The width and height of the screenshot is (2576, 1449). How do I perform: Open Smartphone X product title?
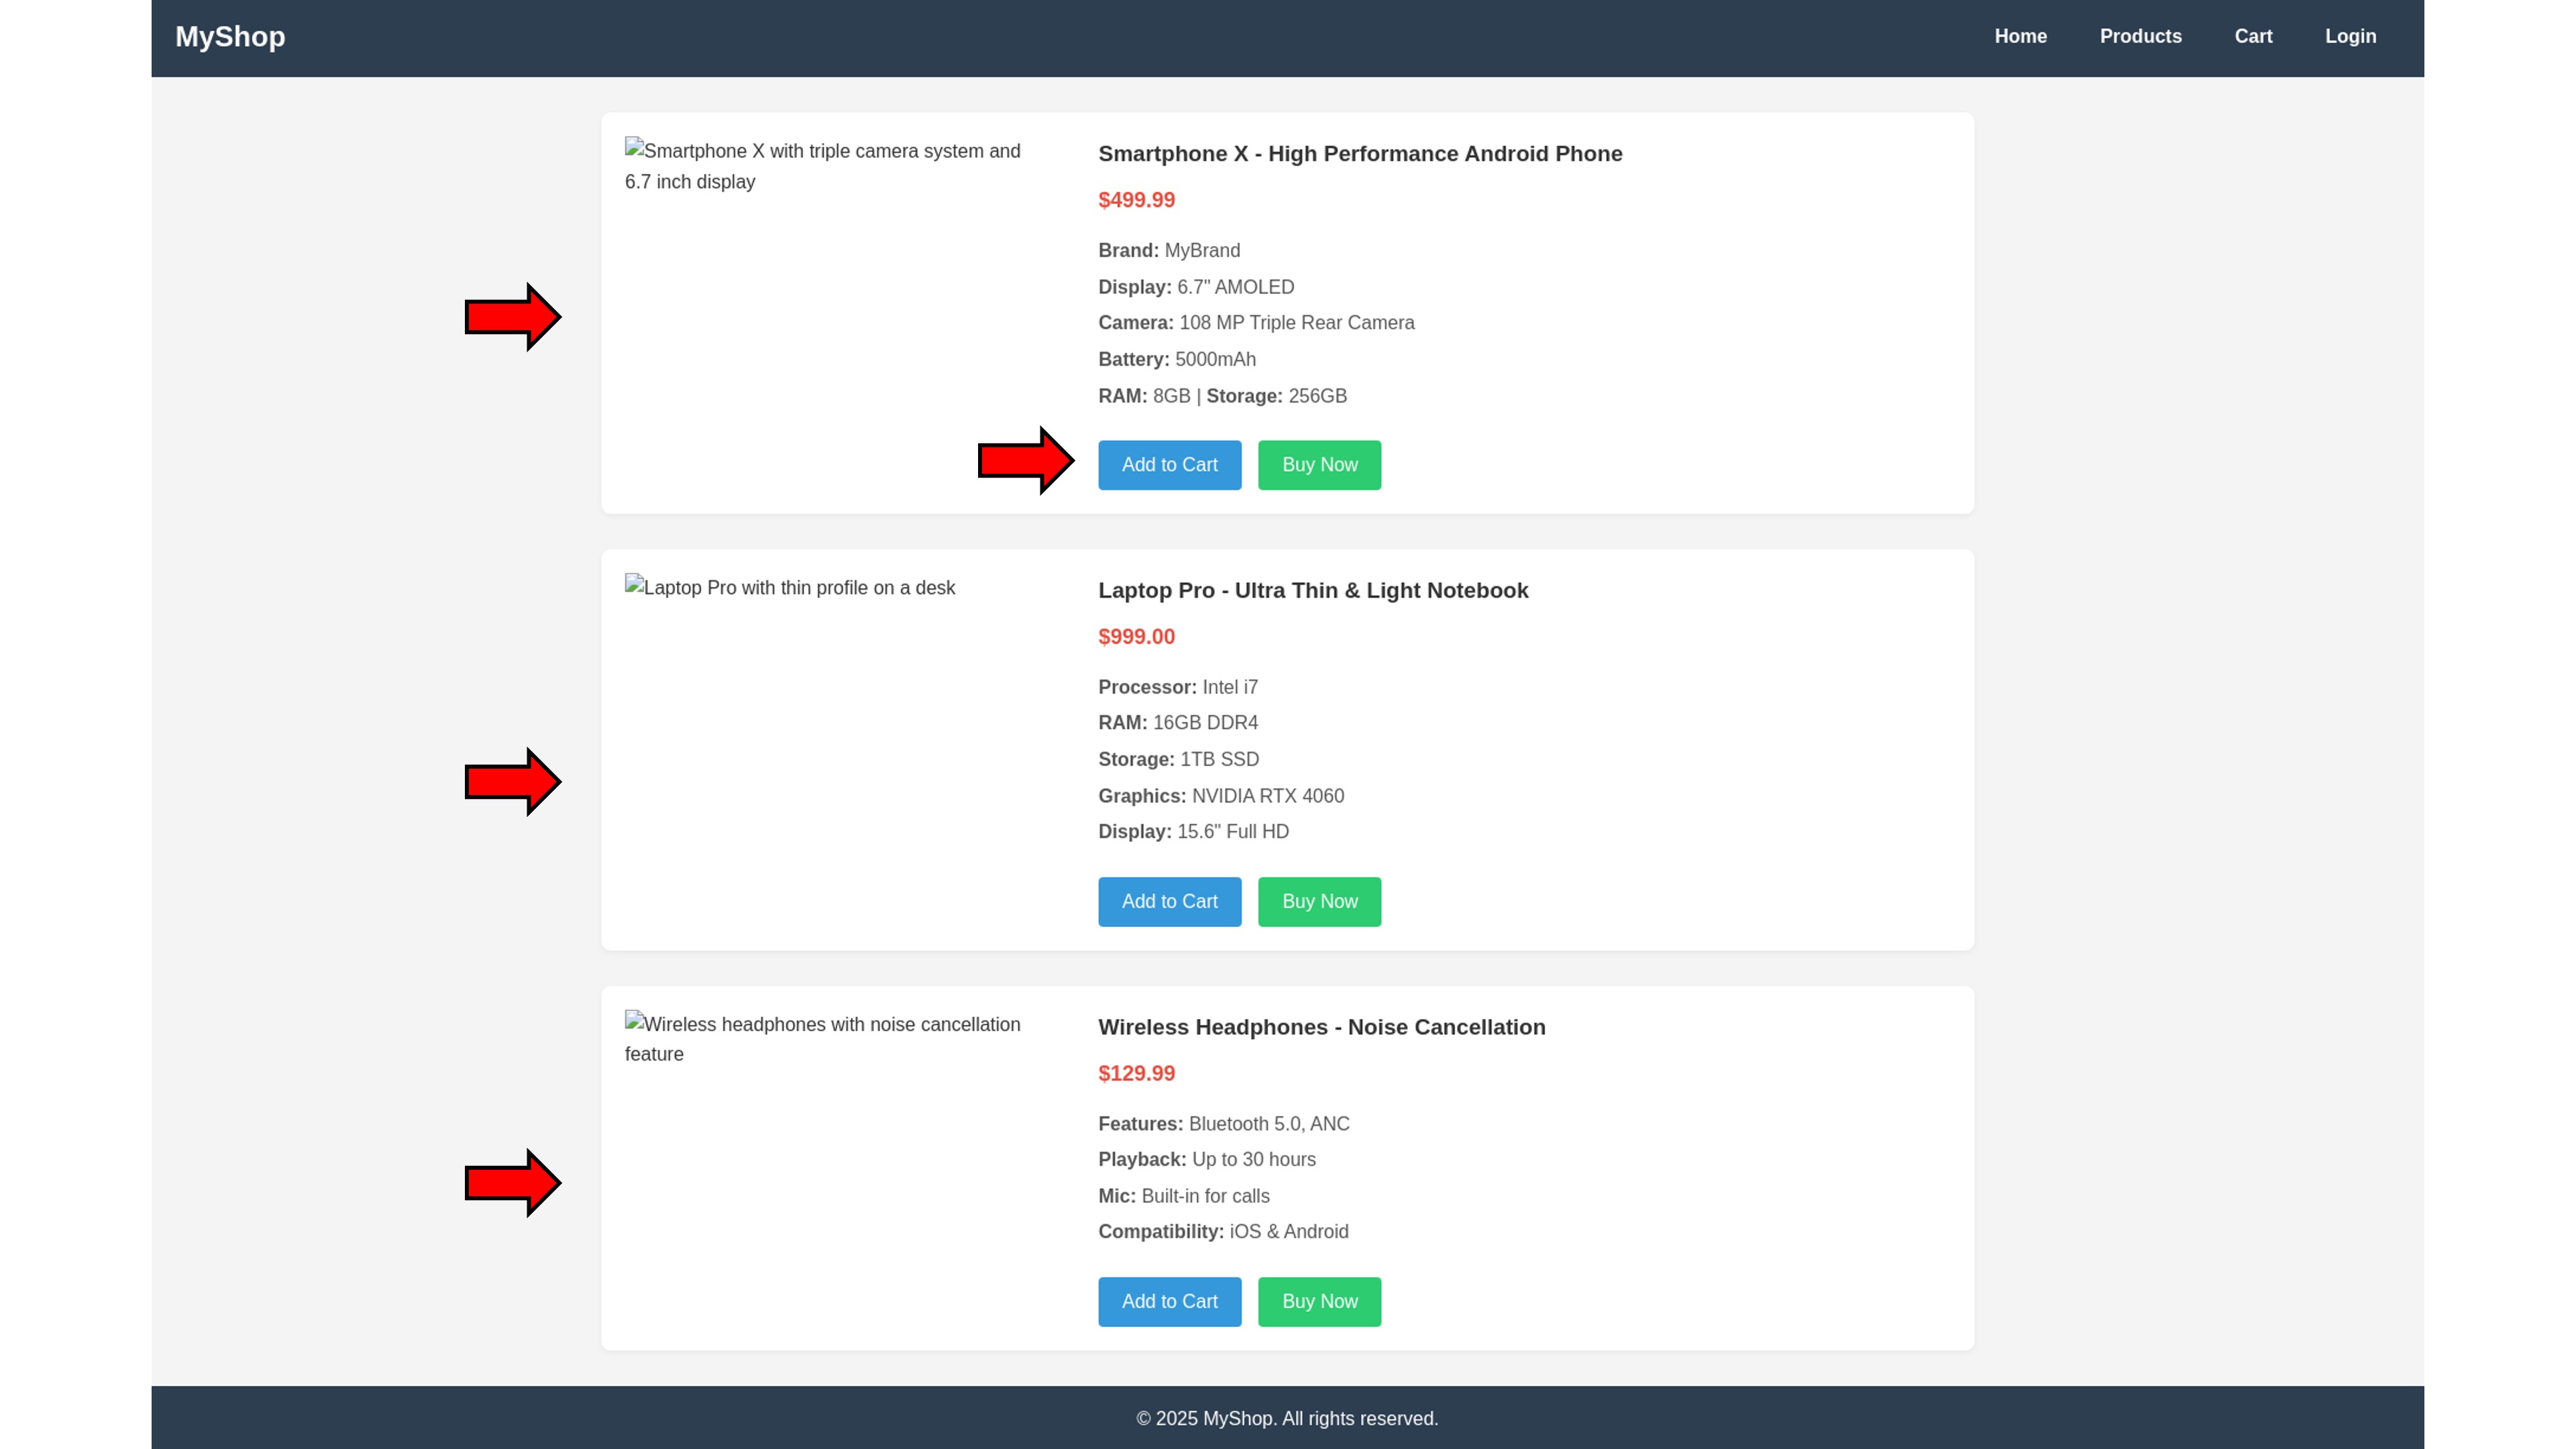1360,154
